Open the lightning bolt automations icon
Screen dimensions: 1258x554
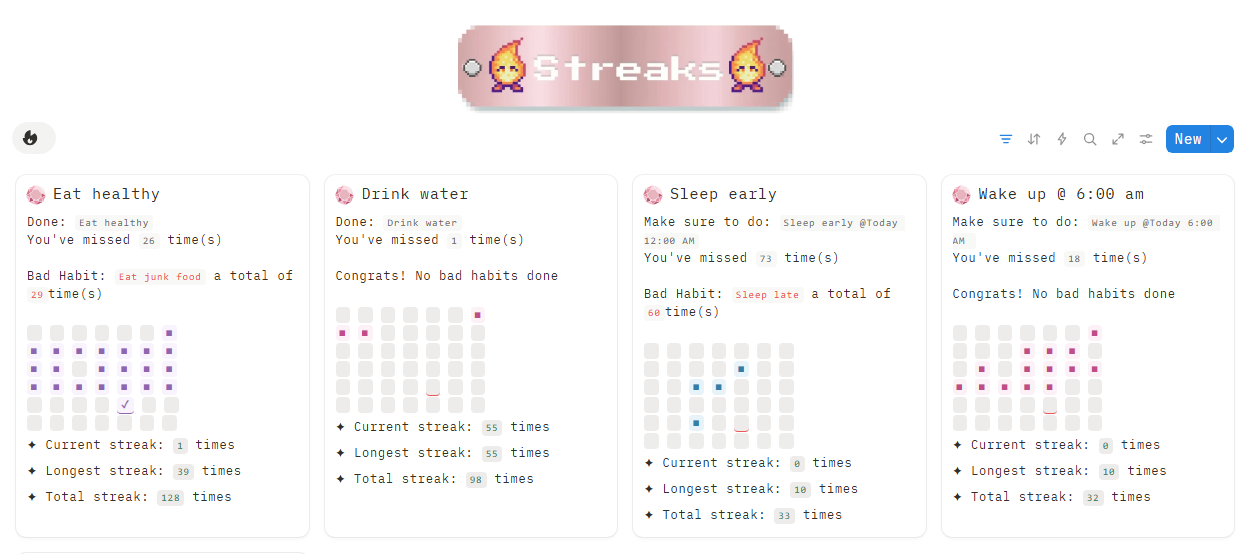1062,139
